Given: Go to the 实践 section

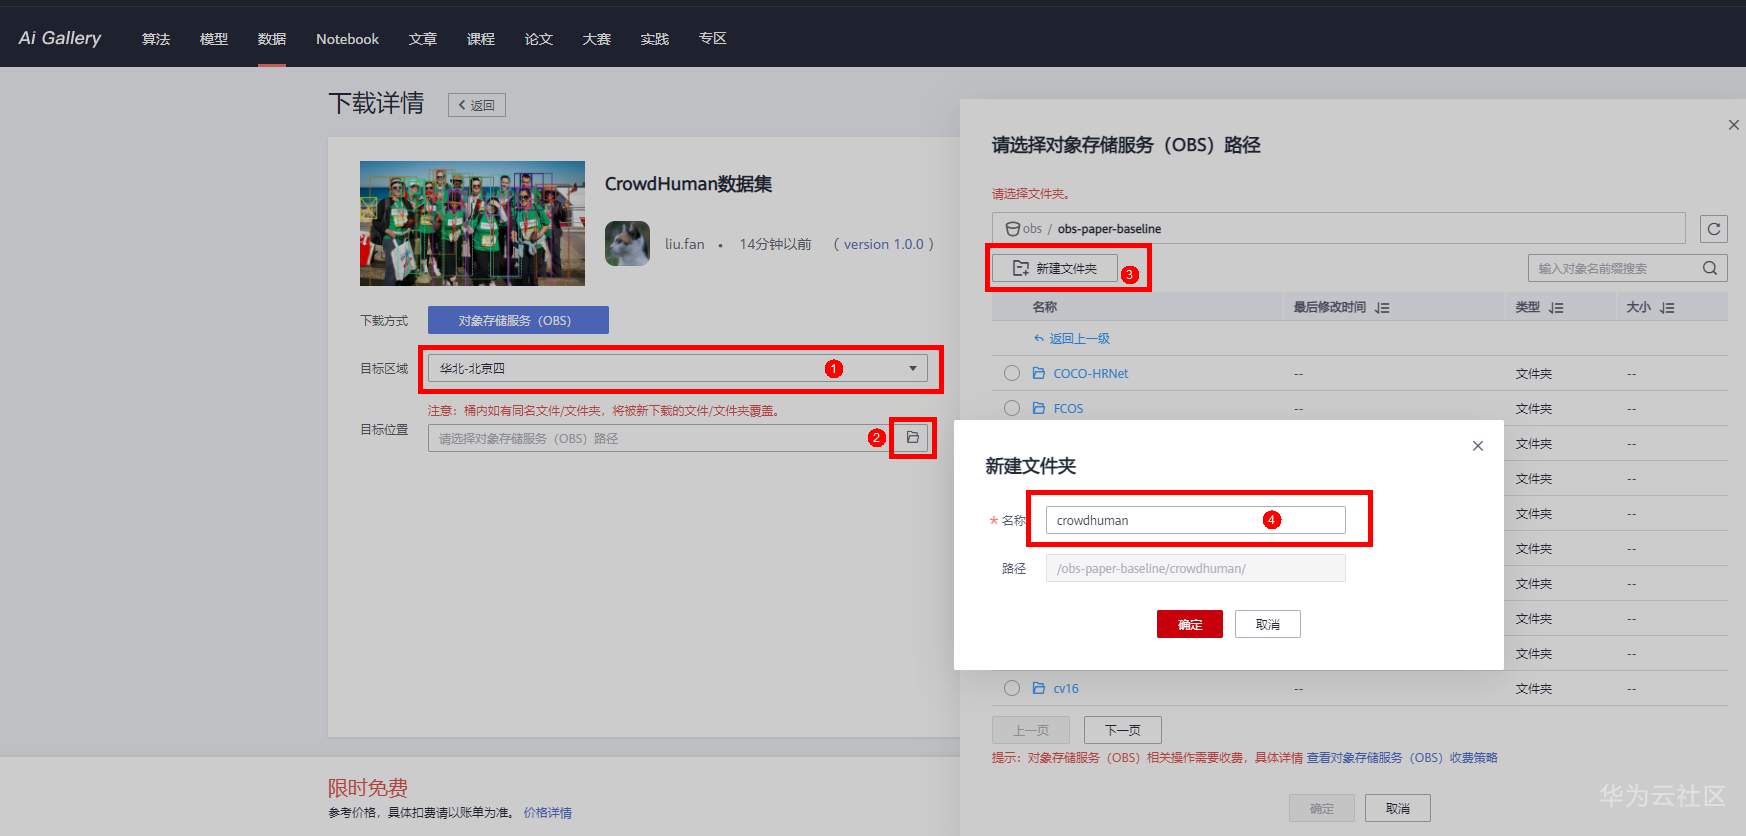Looking at the screenshot, I should [x=655, y=39].
